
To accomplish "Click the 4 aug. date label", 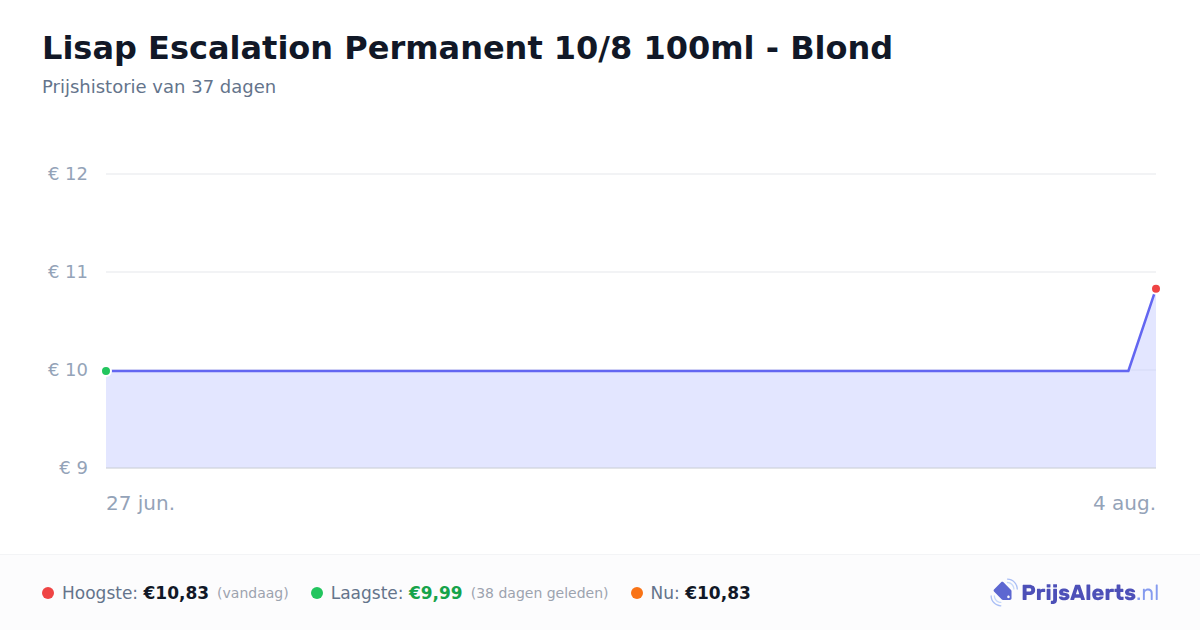I will point(1124,503).
